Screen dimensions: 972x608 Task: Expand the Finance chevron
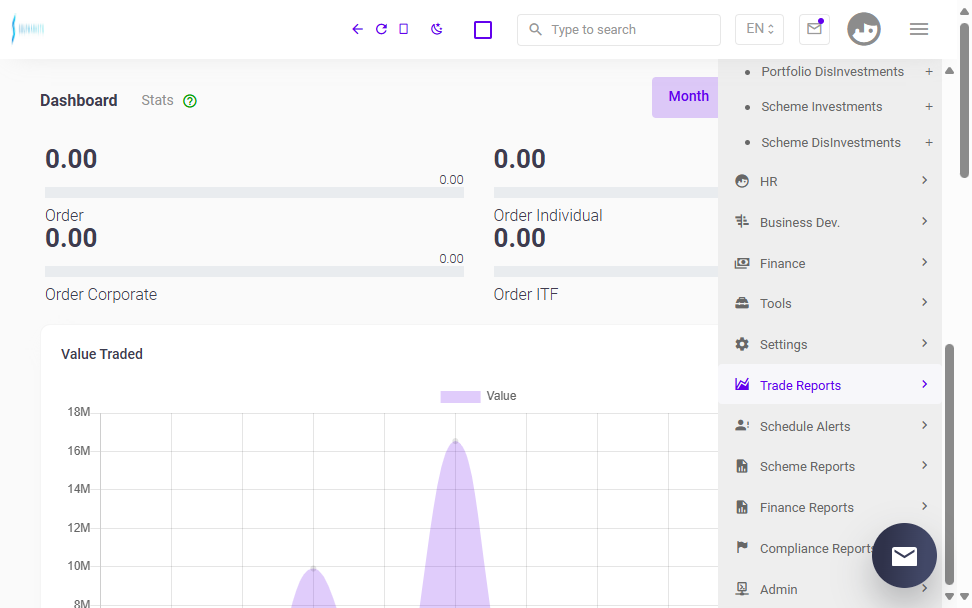click(x=924, y=262)
